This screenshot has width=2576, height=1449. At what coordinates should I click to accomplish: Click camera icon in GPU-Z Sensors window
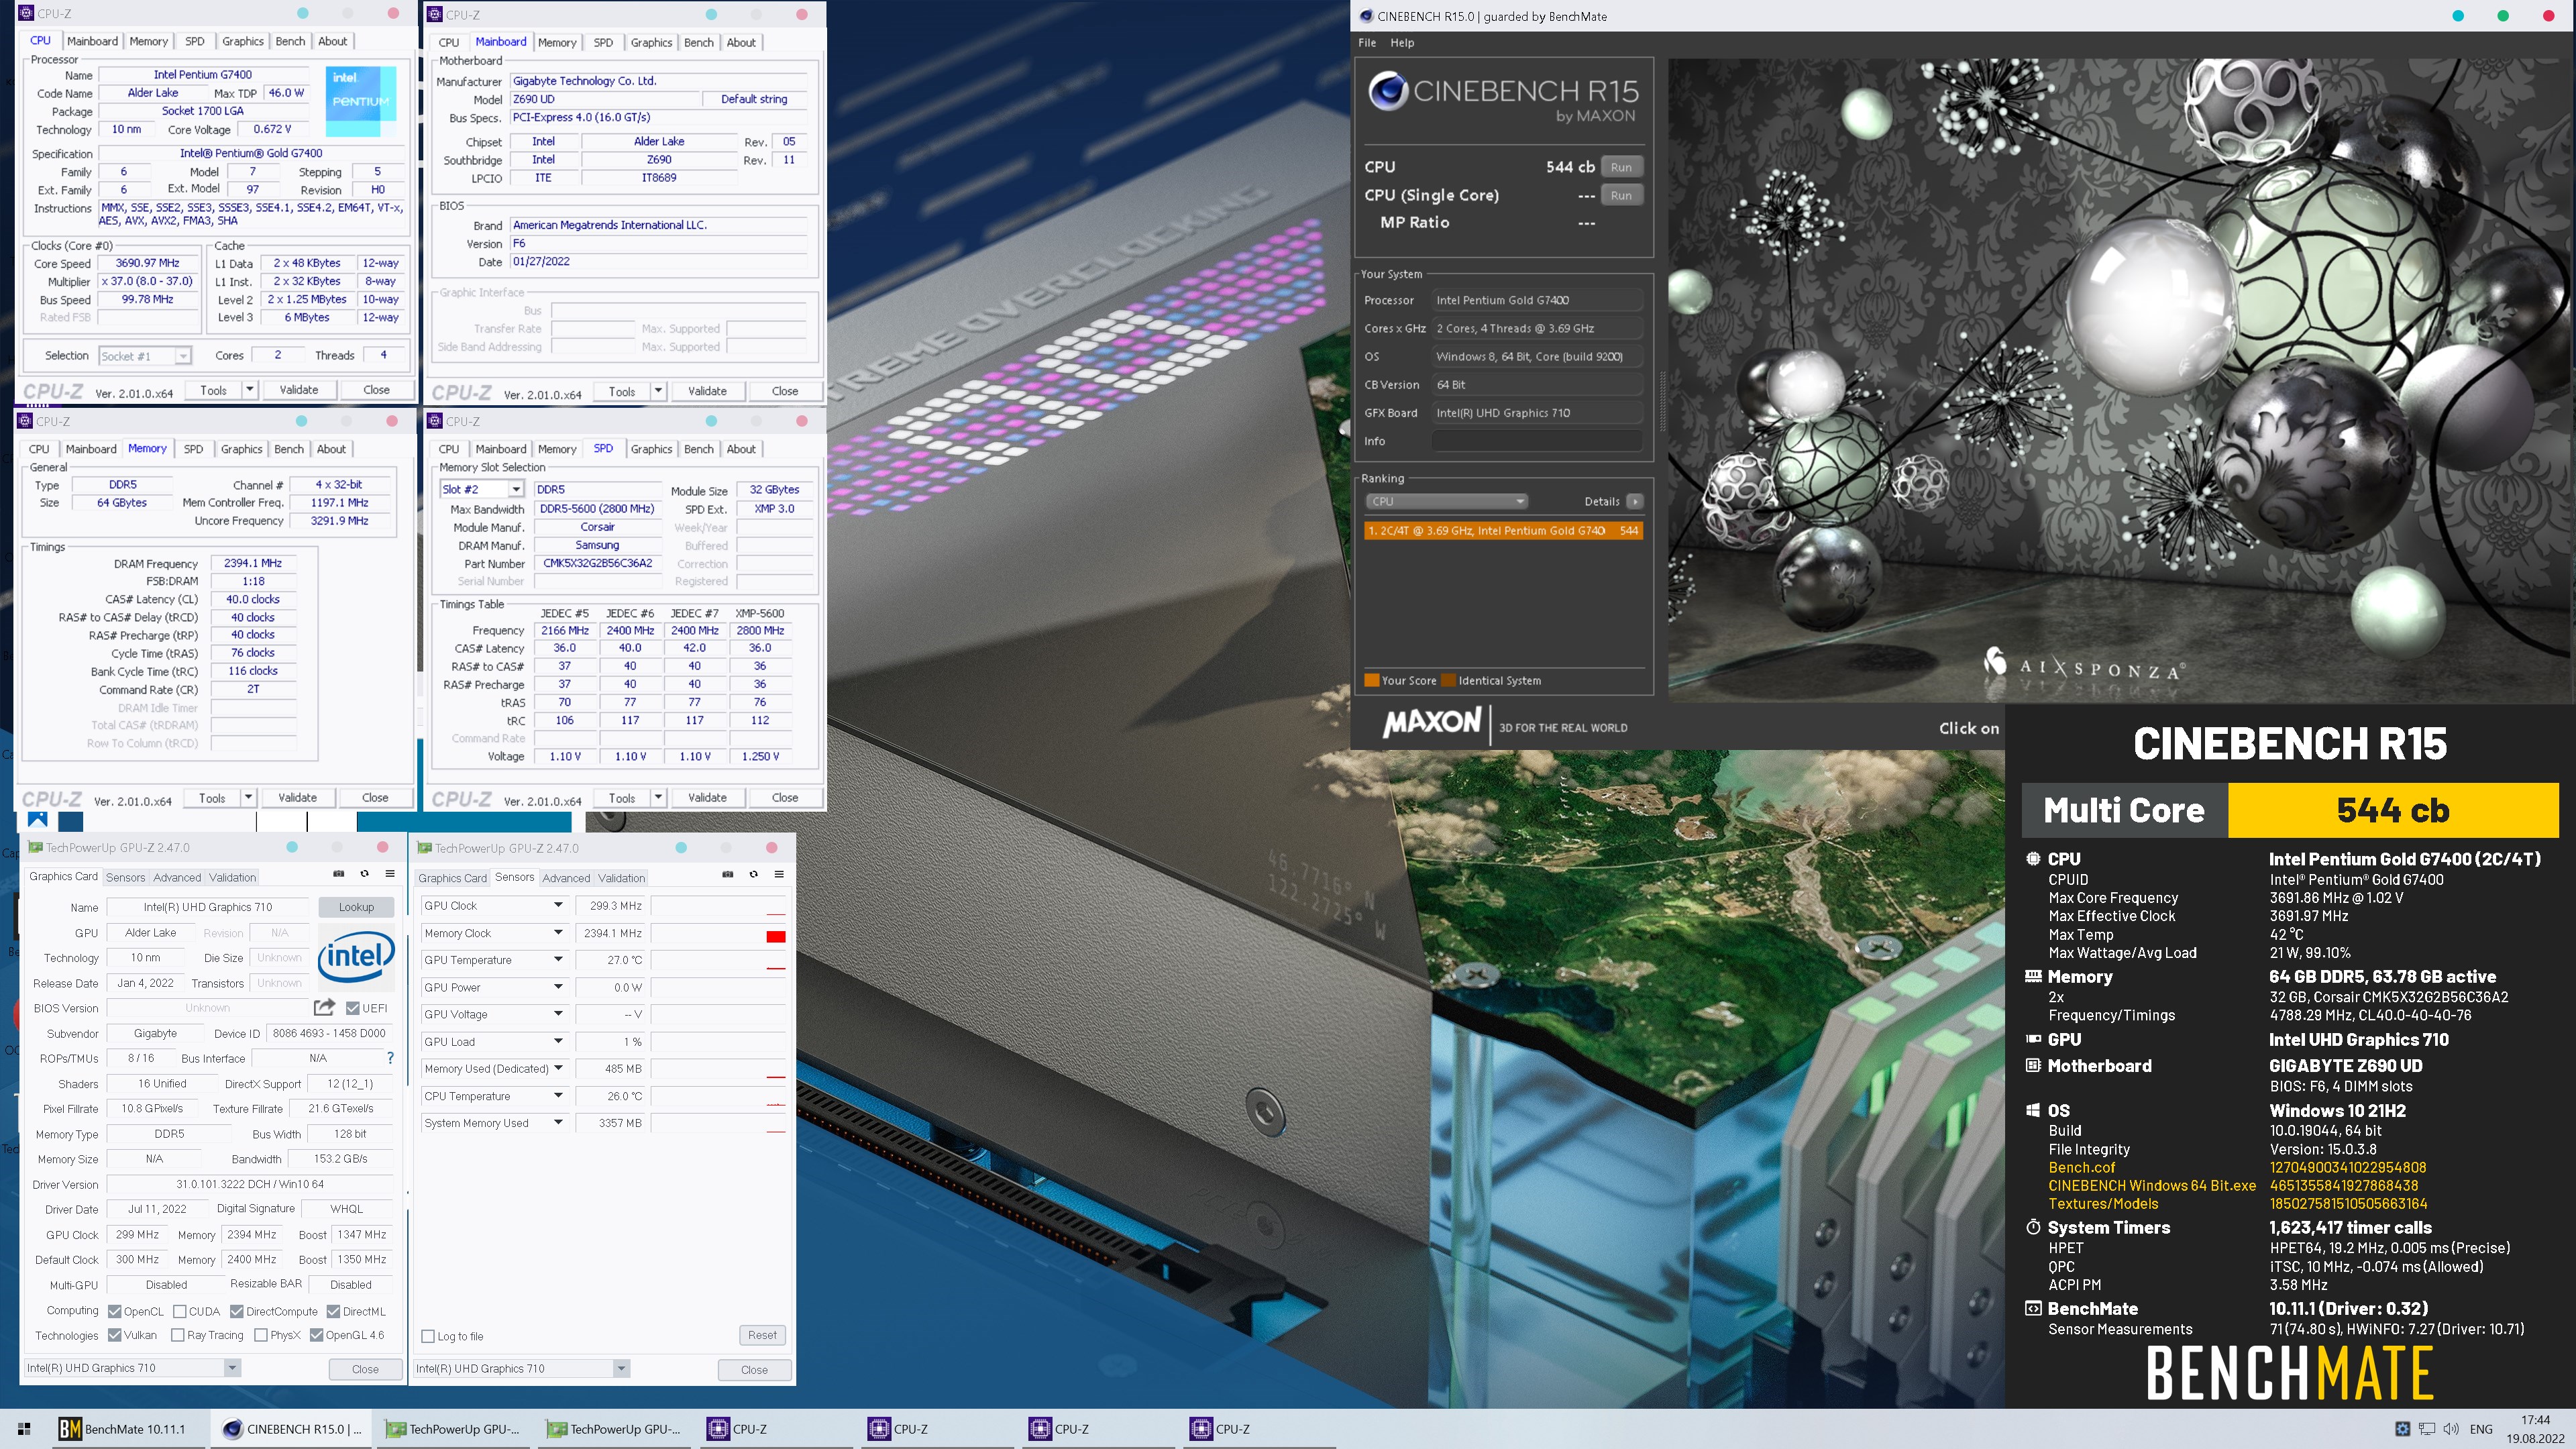tap(728, 874)
